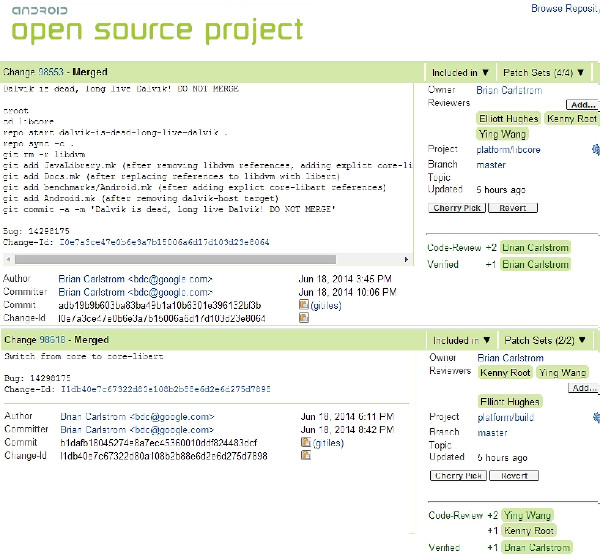Open Browse Repository link at top
The height and width of the screenshot is (559, 600).
pyautogui.click(x=565, y=8)
